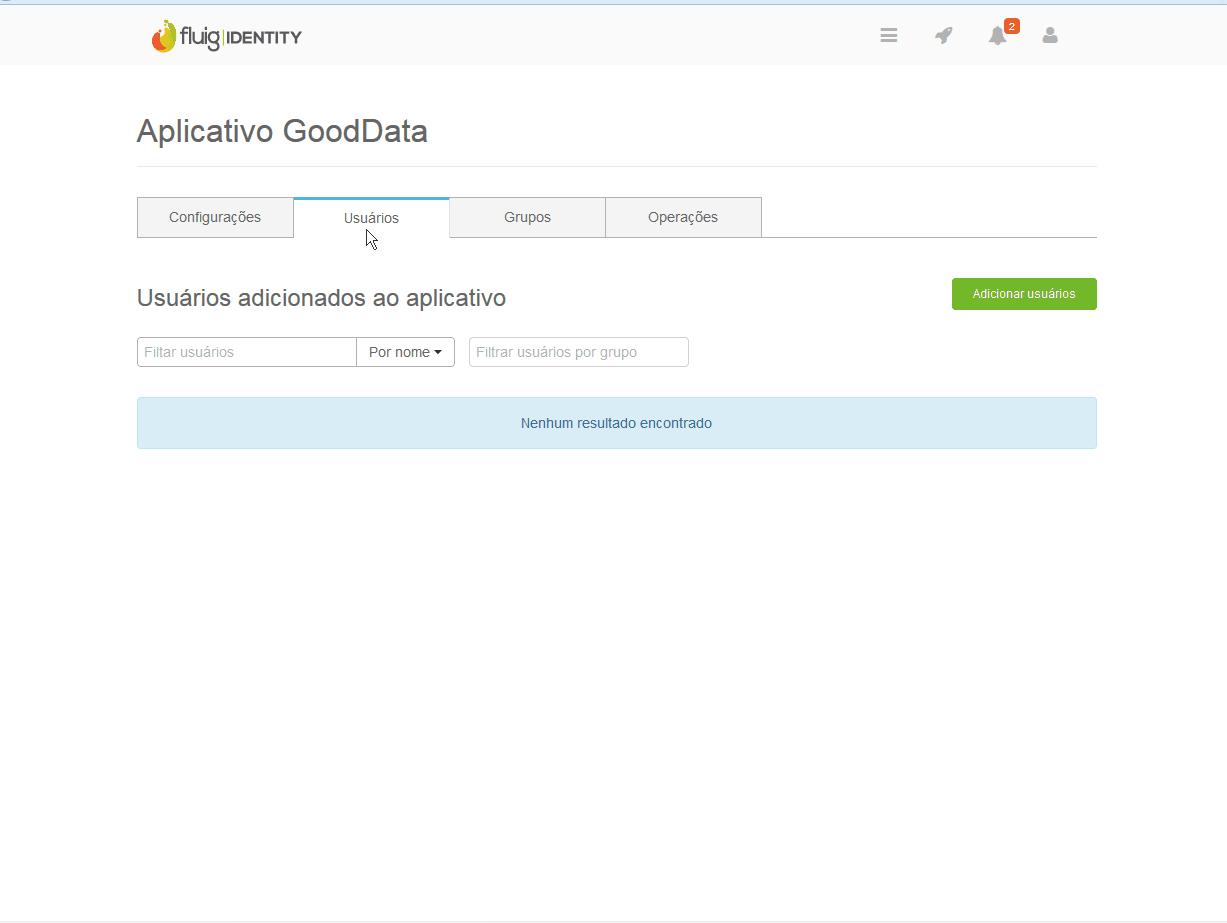Image resolution: width=1227 pixels, height=923 pixels.
Task: Switch to the Grupos tab
Action: click(x=527, y=217)
